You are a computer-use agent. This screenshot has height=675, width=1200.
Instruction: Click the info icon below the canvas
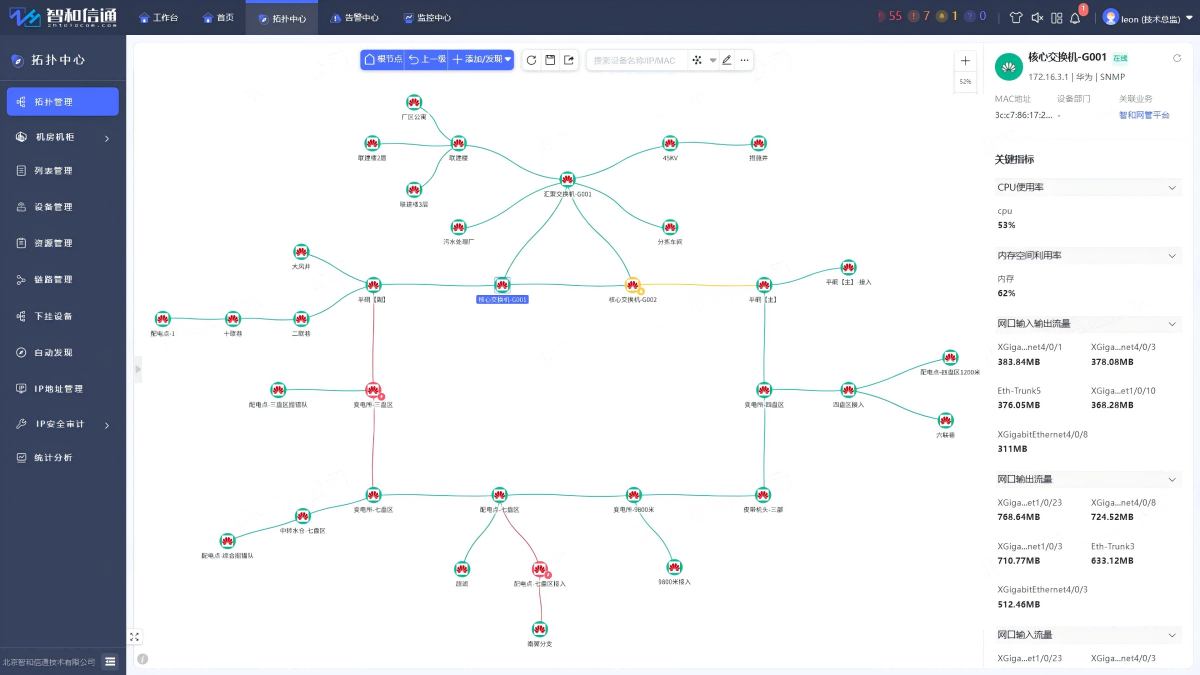[143, 659]
